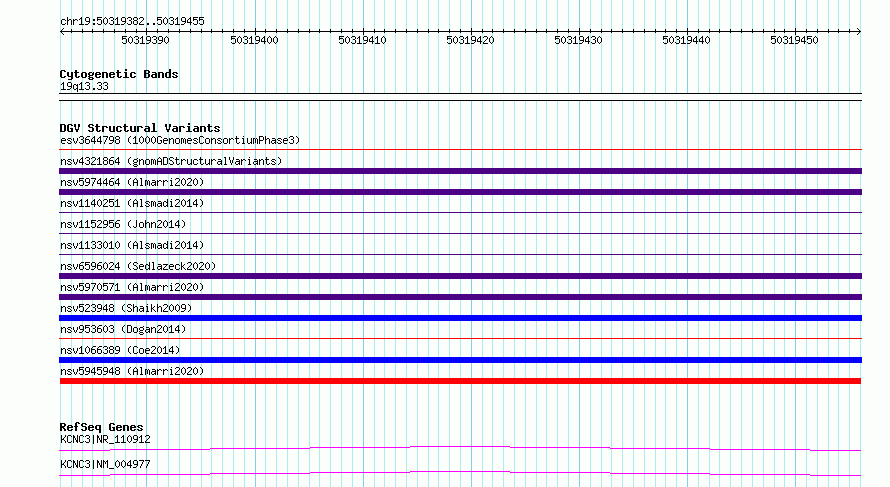Open variant nsv1140251 Alsmadi2014 label
The image size is (890, 487).
132,203
